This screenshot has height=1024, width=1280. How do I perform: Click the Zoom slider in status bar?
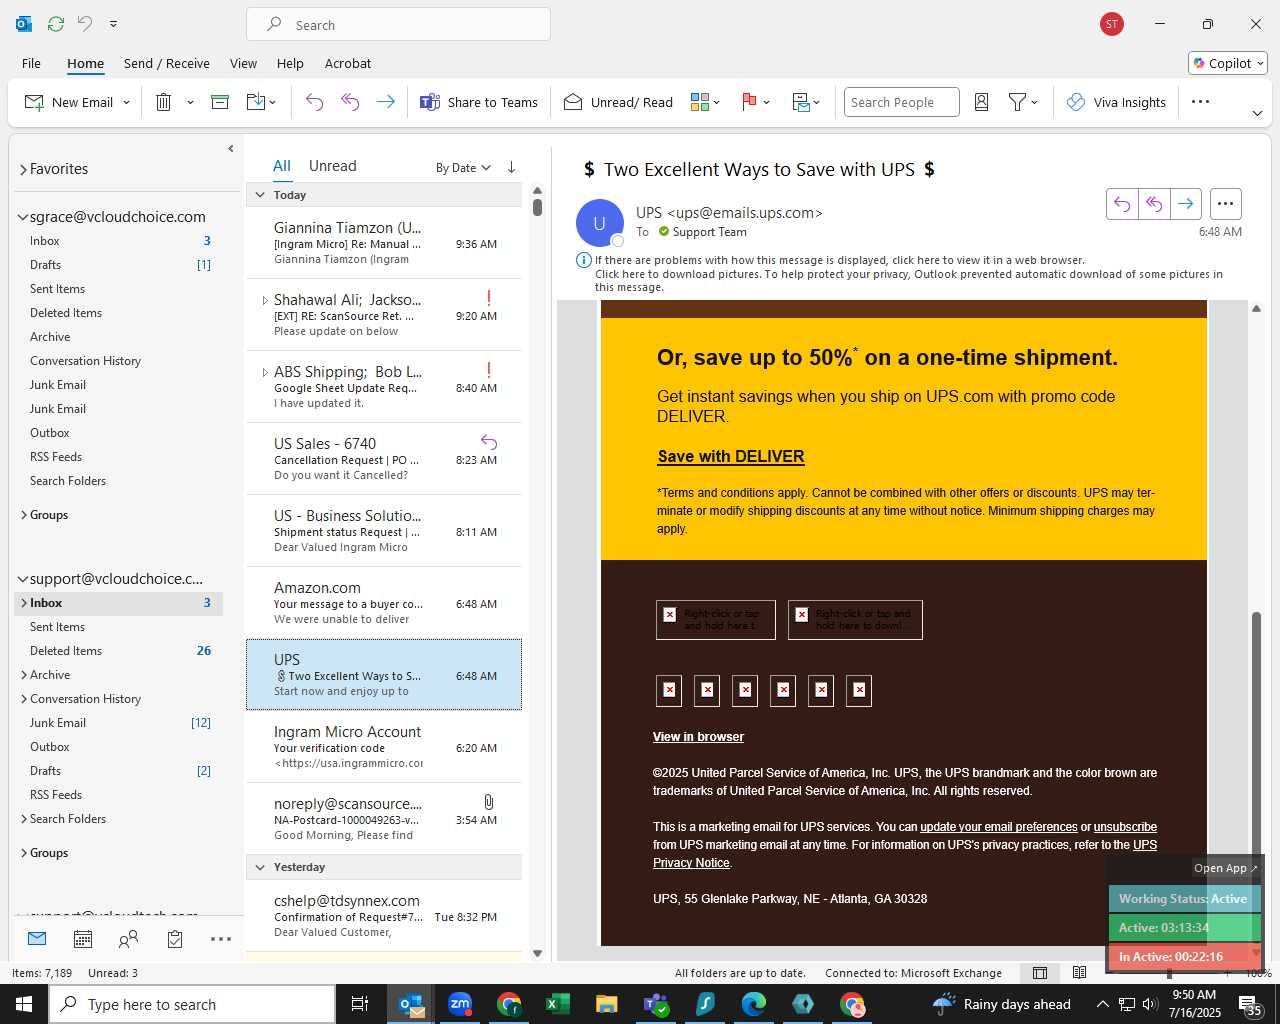[x=1169, y=973]
